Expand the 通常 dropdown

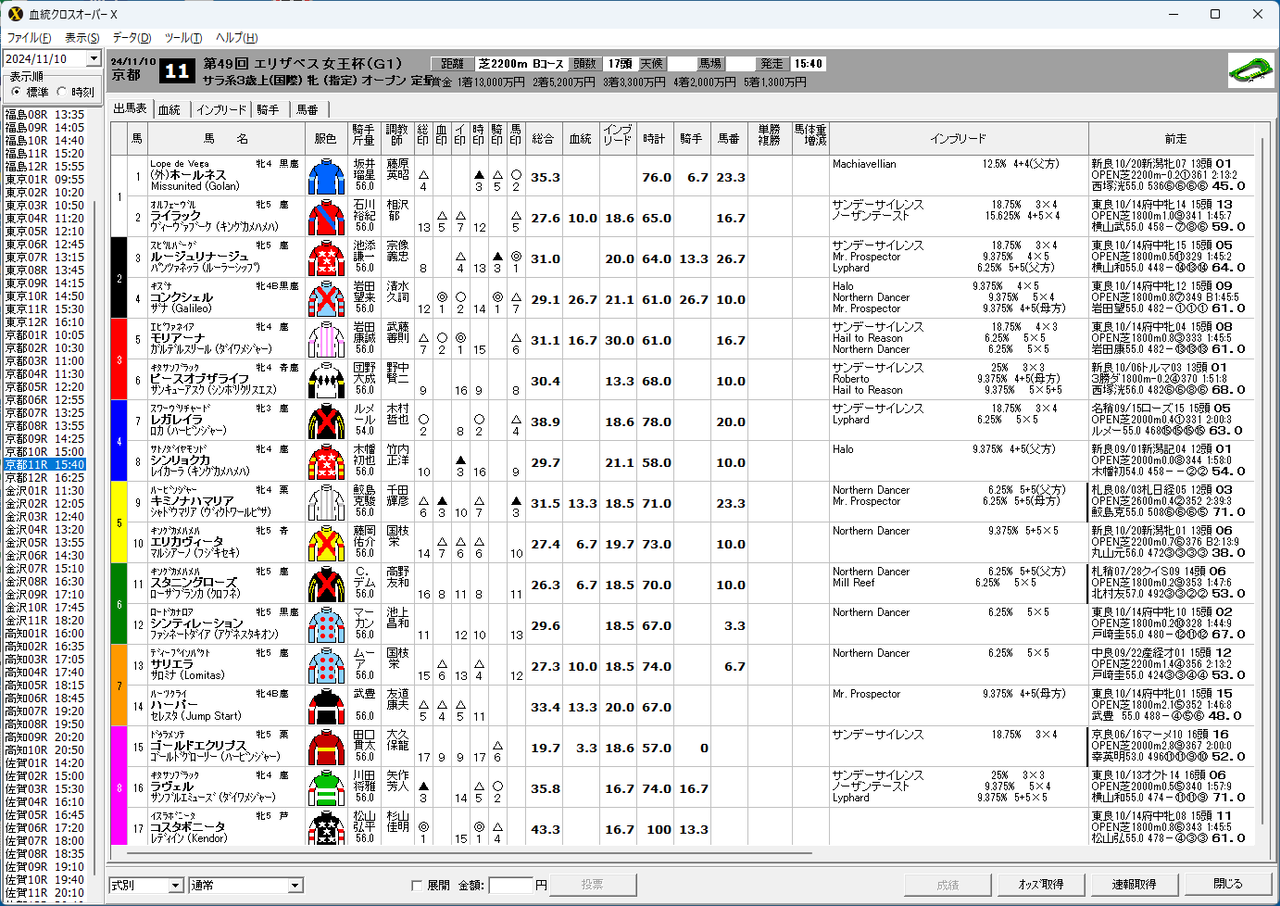click(295, 885)
